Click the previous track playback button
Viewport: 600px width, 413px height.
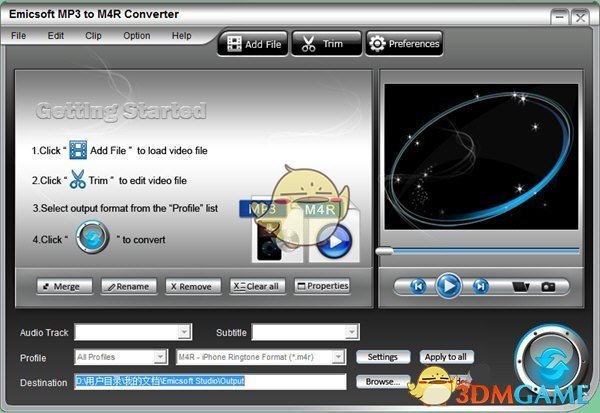point(418,286)
